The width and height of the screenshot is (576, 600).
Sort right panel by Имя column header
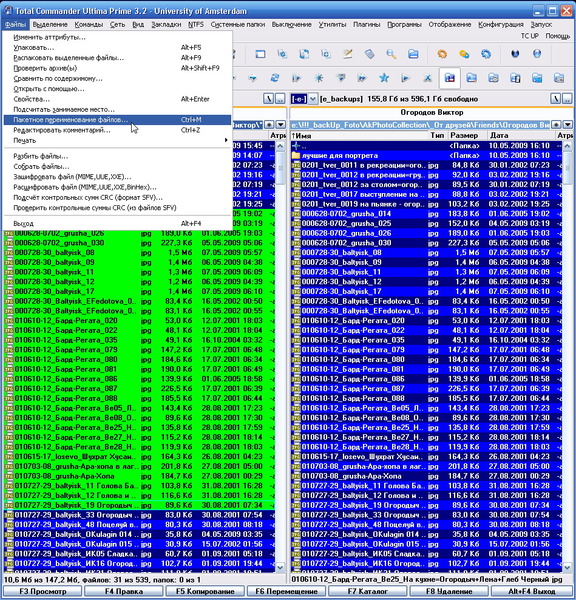359,135
